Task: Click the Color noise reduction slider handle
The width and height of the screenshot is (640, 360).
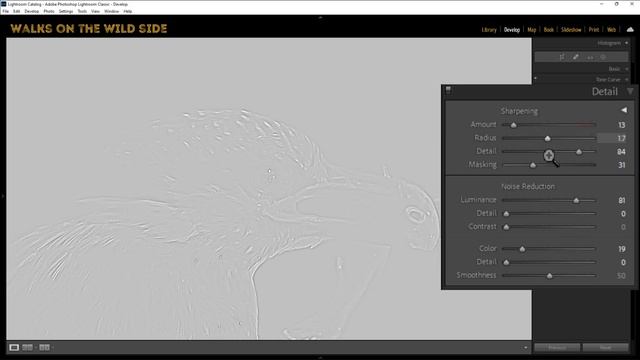Action: pos(522,249)
